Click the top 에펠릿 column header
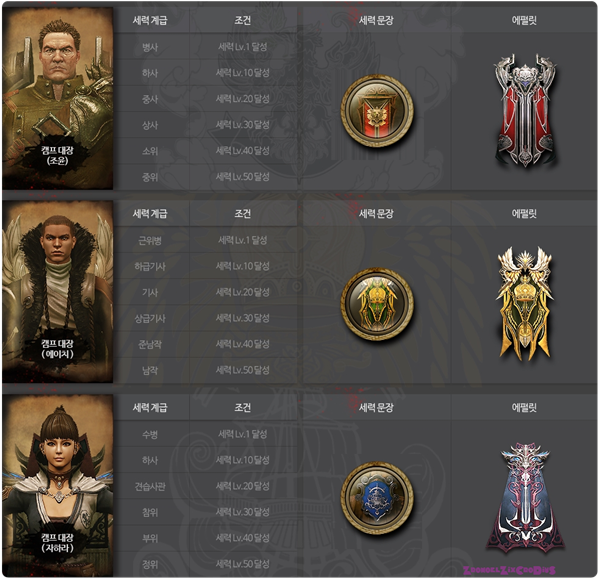 524,20
